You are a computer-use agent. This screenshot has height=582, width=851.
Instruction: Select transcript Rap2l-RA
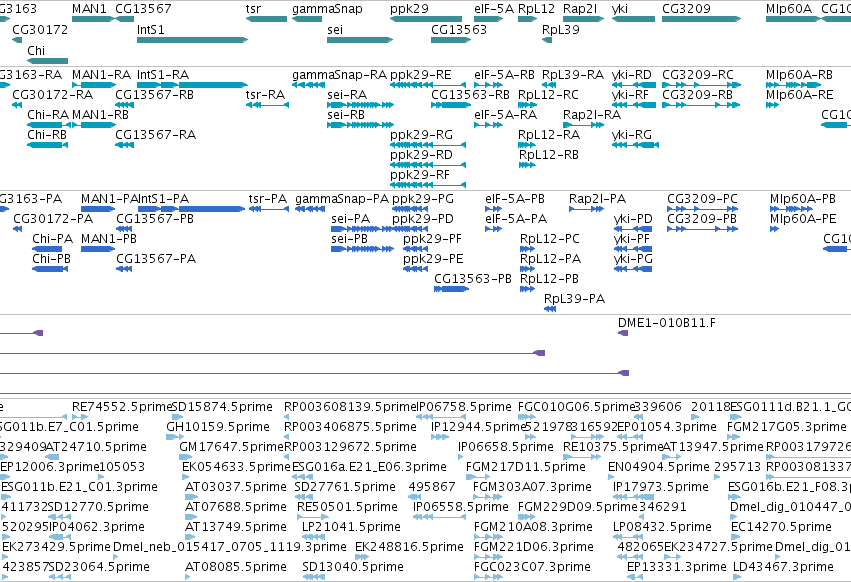pos(583,125)
